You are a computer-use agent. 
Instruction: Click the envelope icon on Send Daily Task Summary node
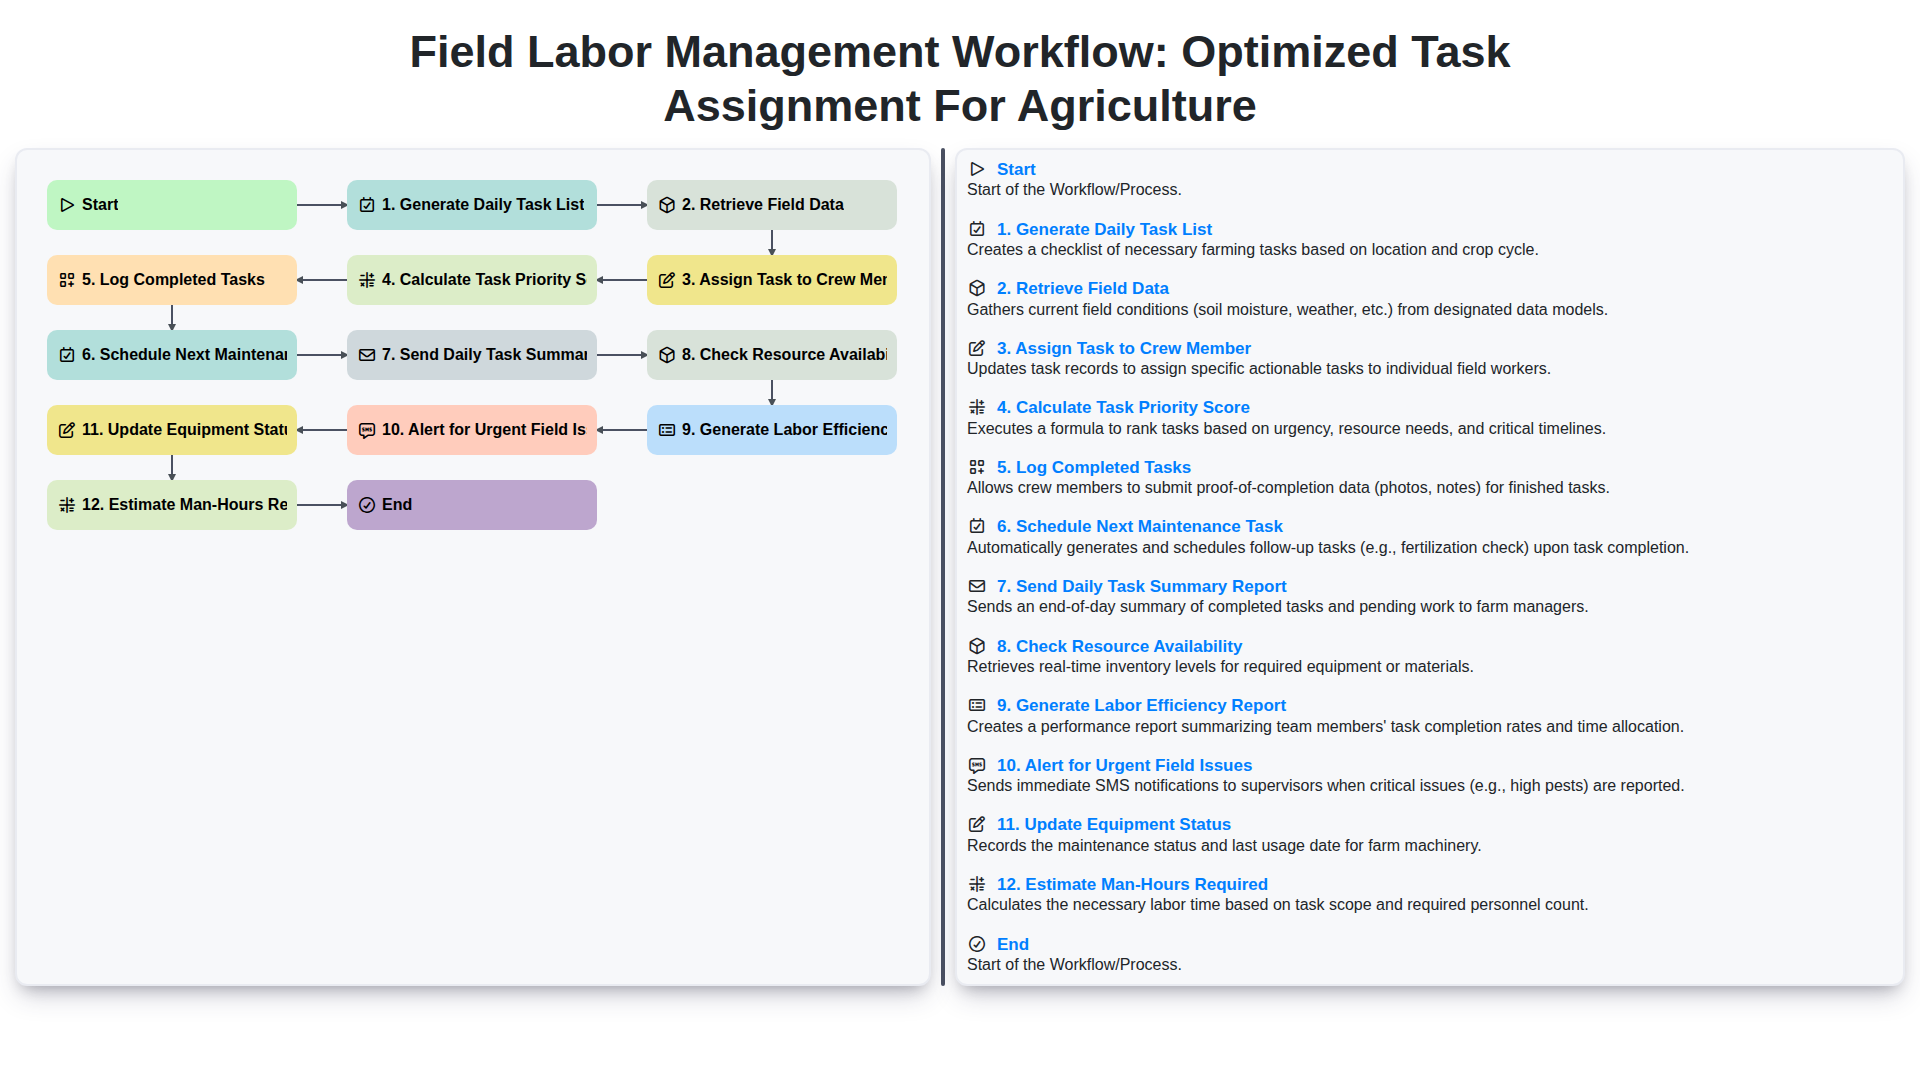[366, 354]
